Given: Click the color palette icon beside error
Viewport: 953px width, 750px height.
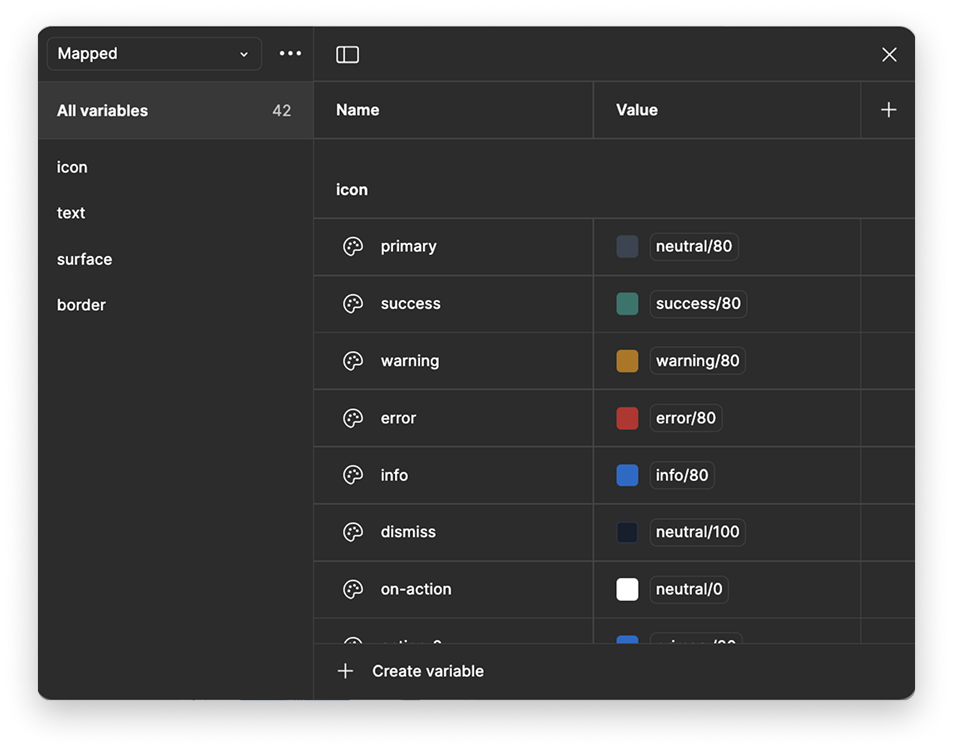Looking at the screenshot, I should (353, 418).
